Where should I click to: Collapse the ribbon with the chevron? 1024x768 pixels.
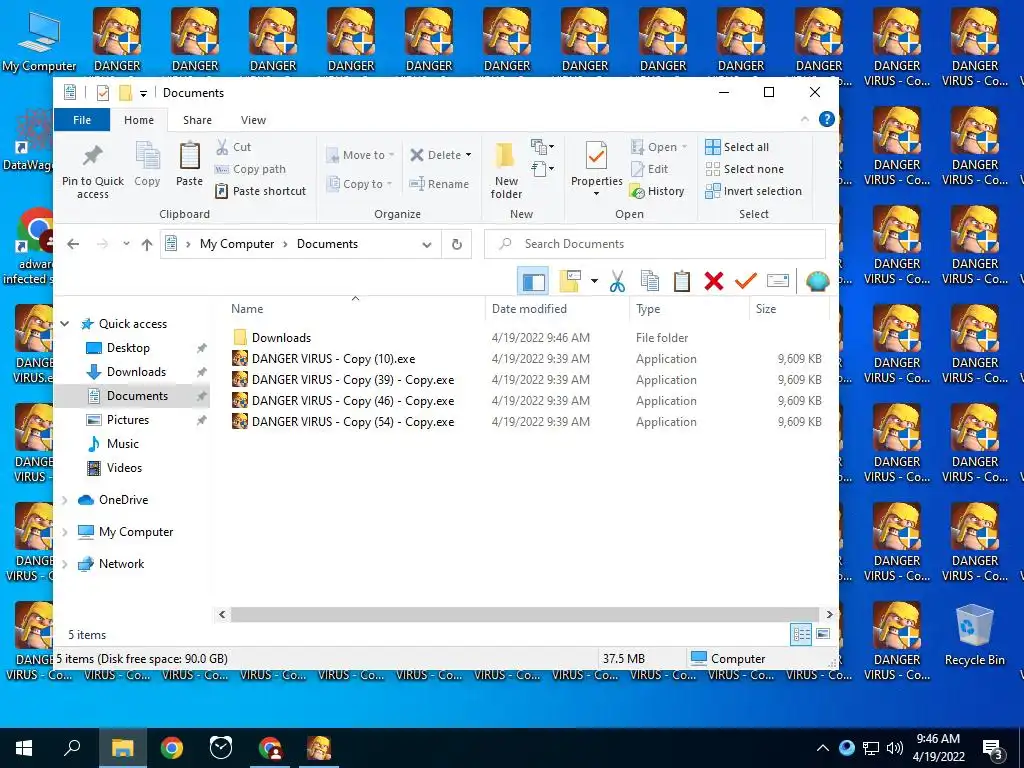pyautogui.click(x=805, y=120)
